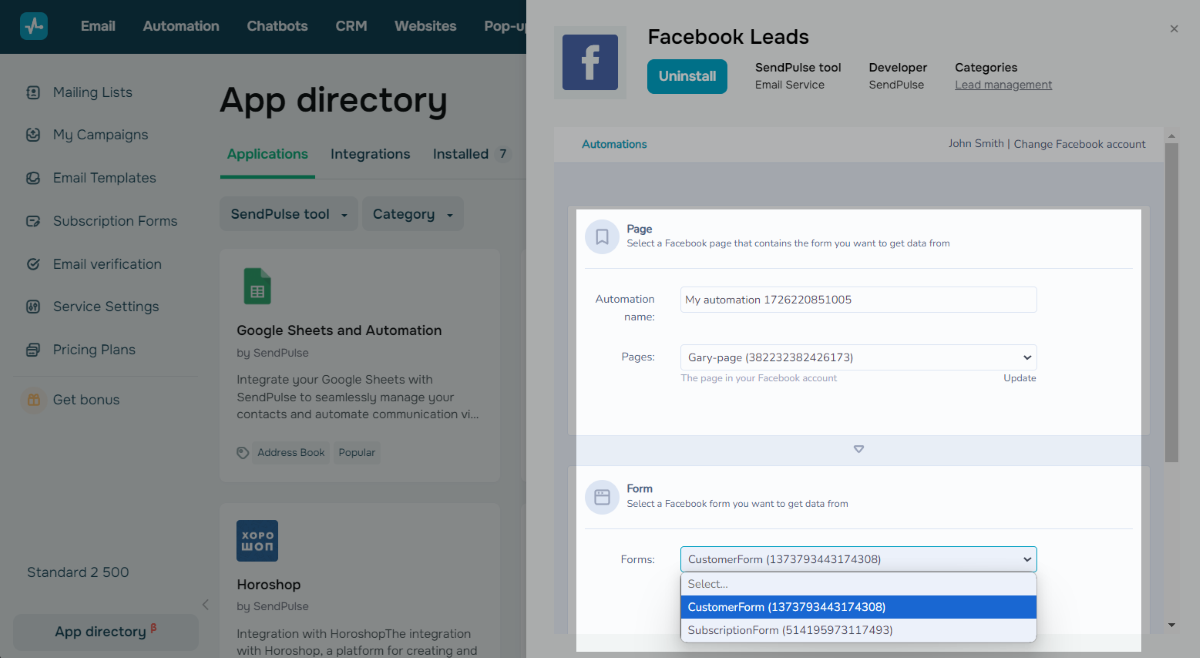Click the Popular tag

click(x=357, y=453)
